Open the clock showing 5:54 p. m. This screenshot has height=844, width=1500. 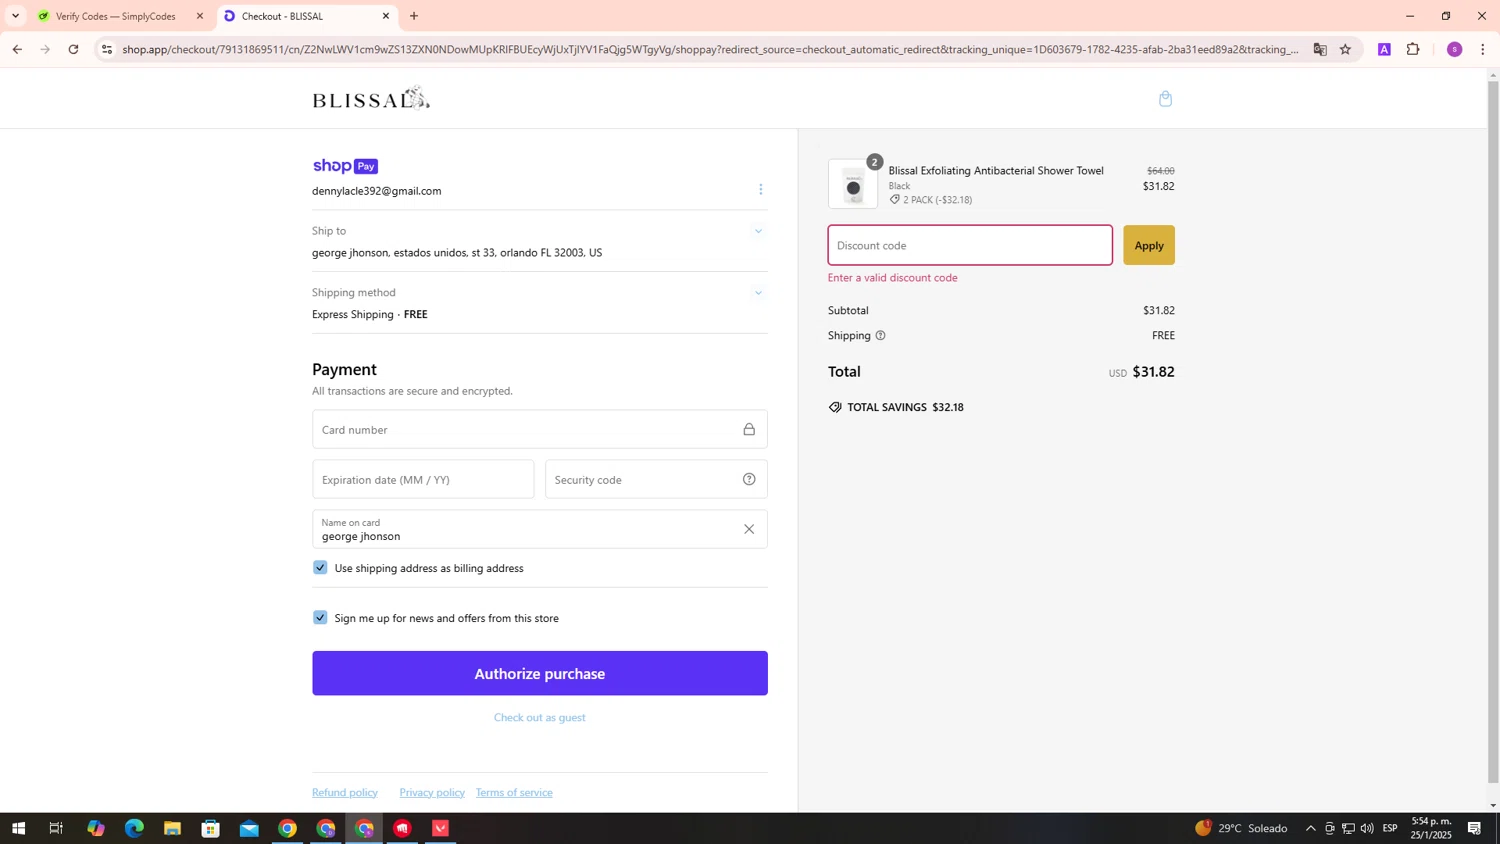coord(1431,828)
